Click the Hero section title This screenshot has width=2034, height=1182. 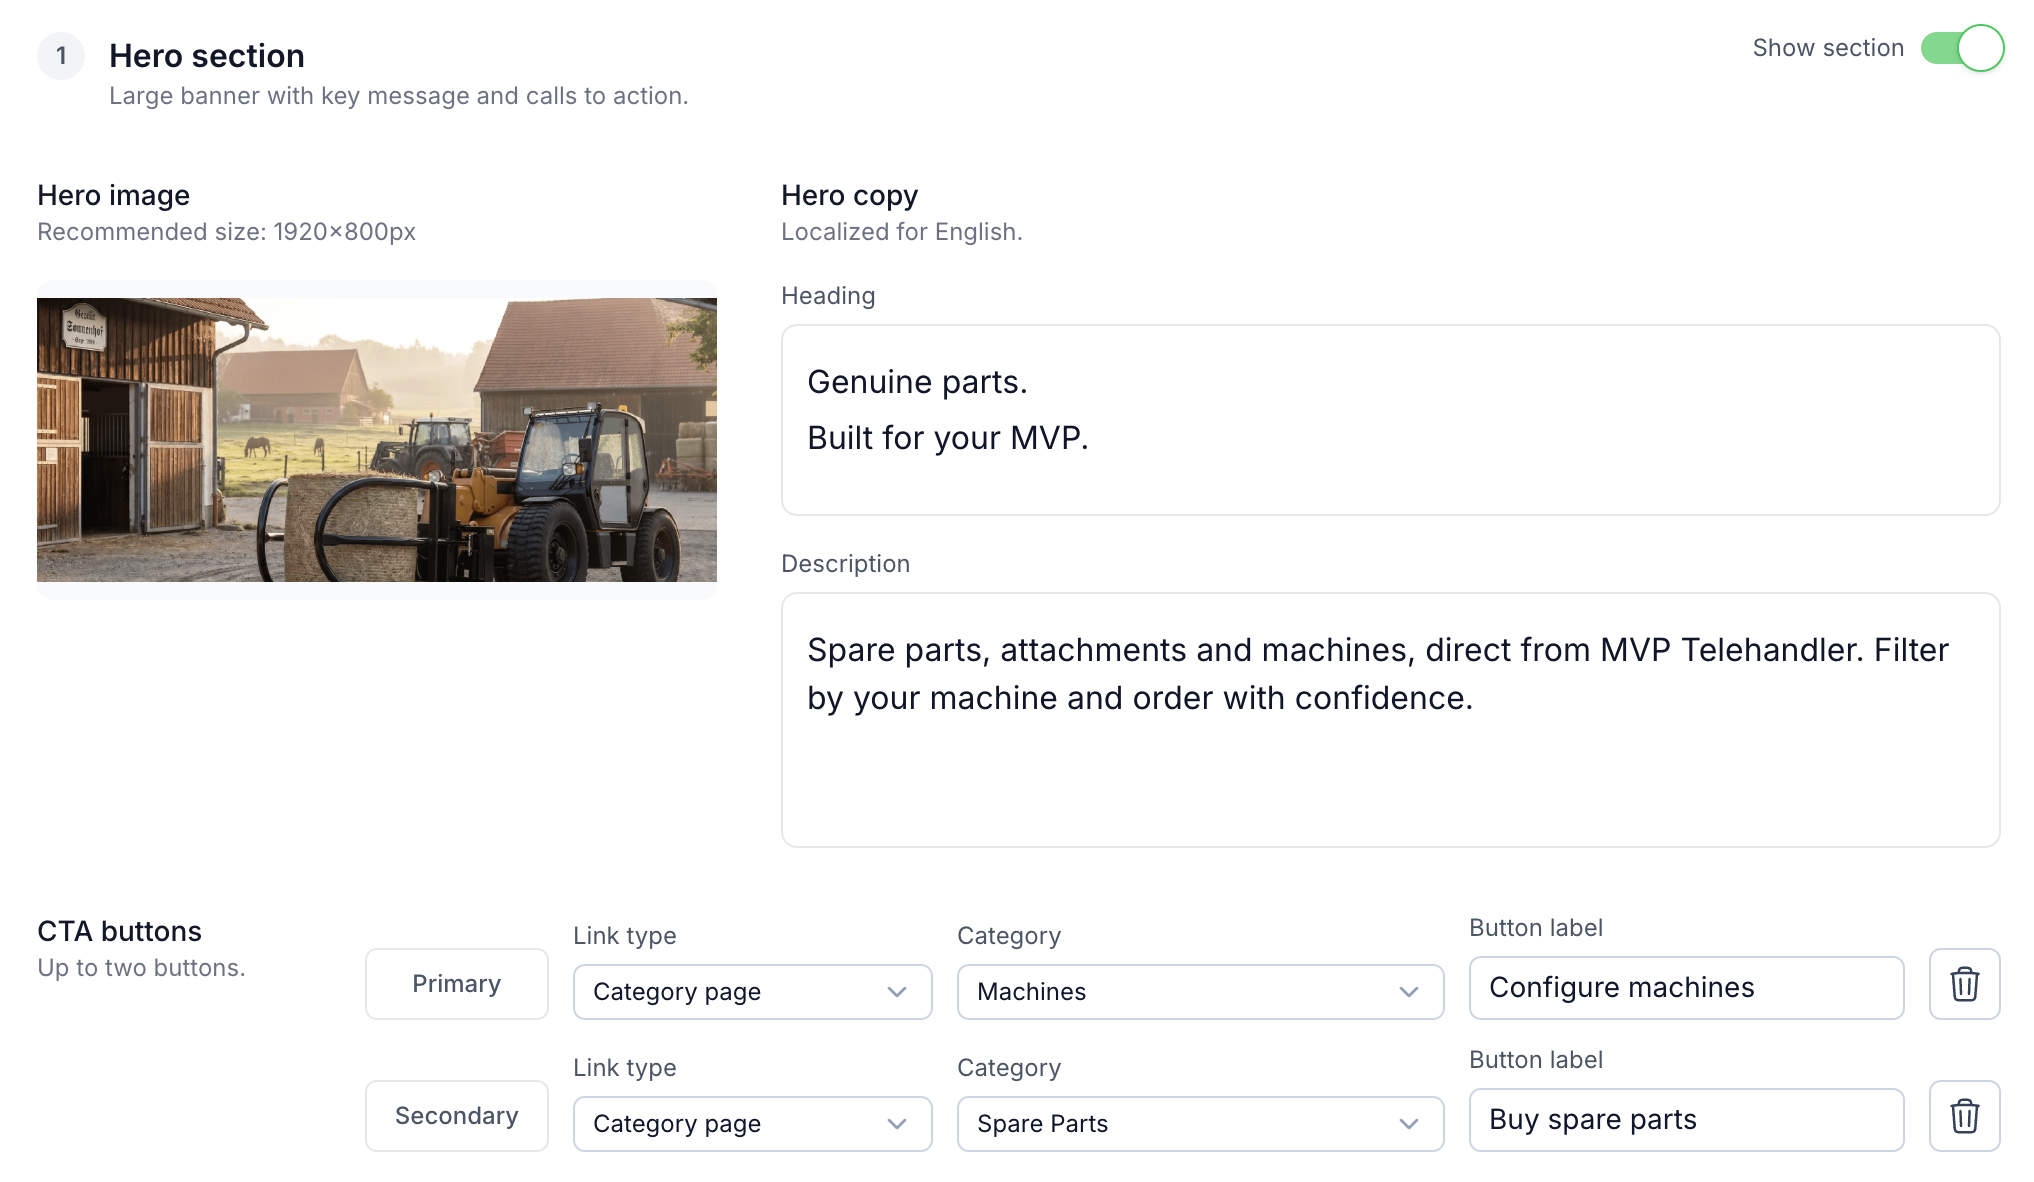(207, 56)
